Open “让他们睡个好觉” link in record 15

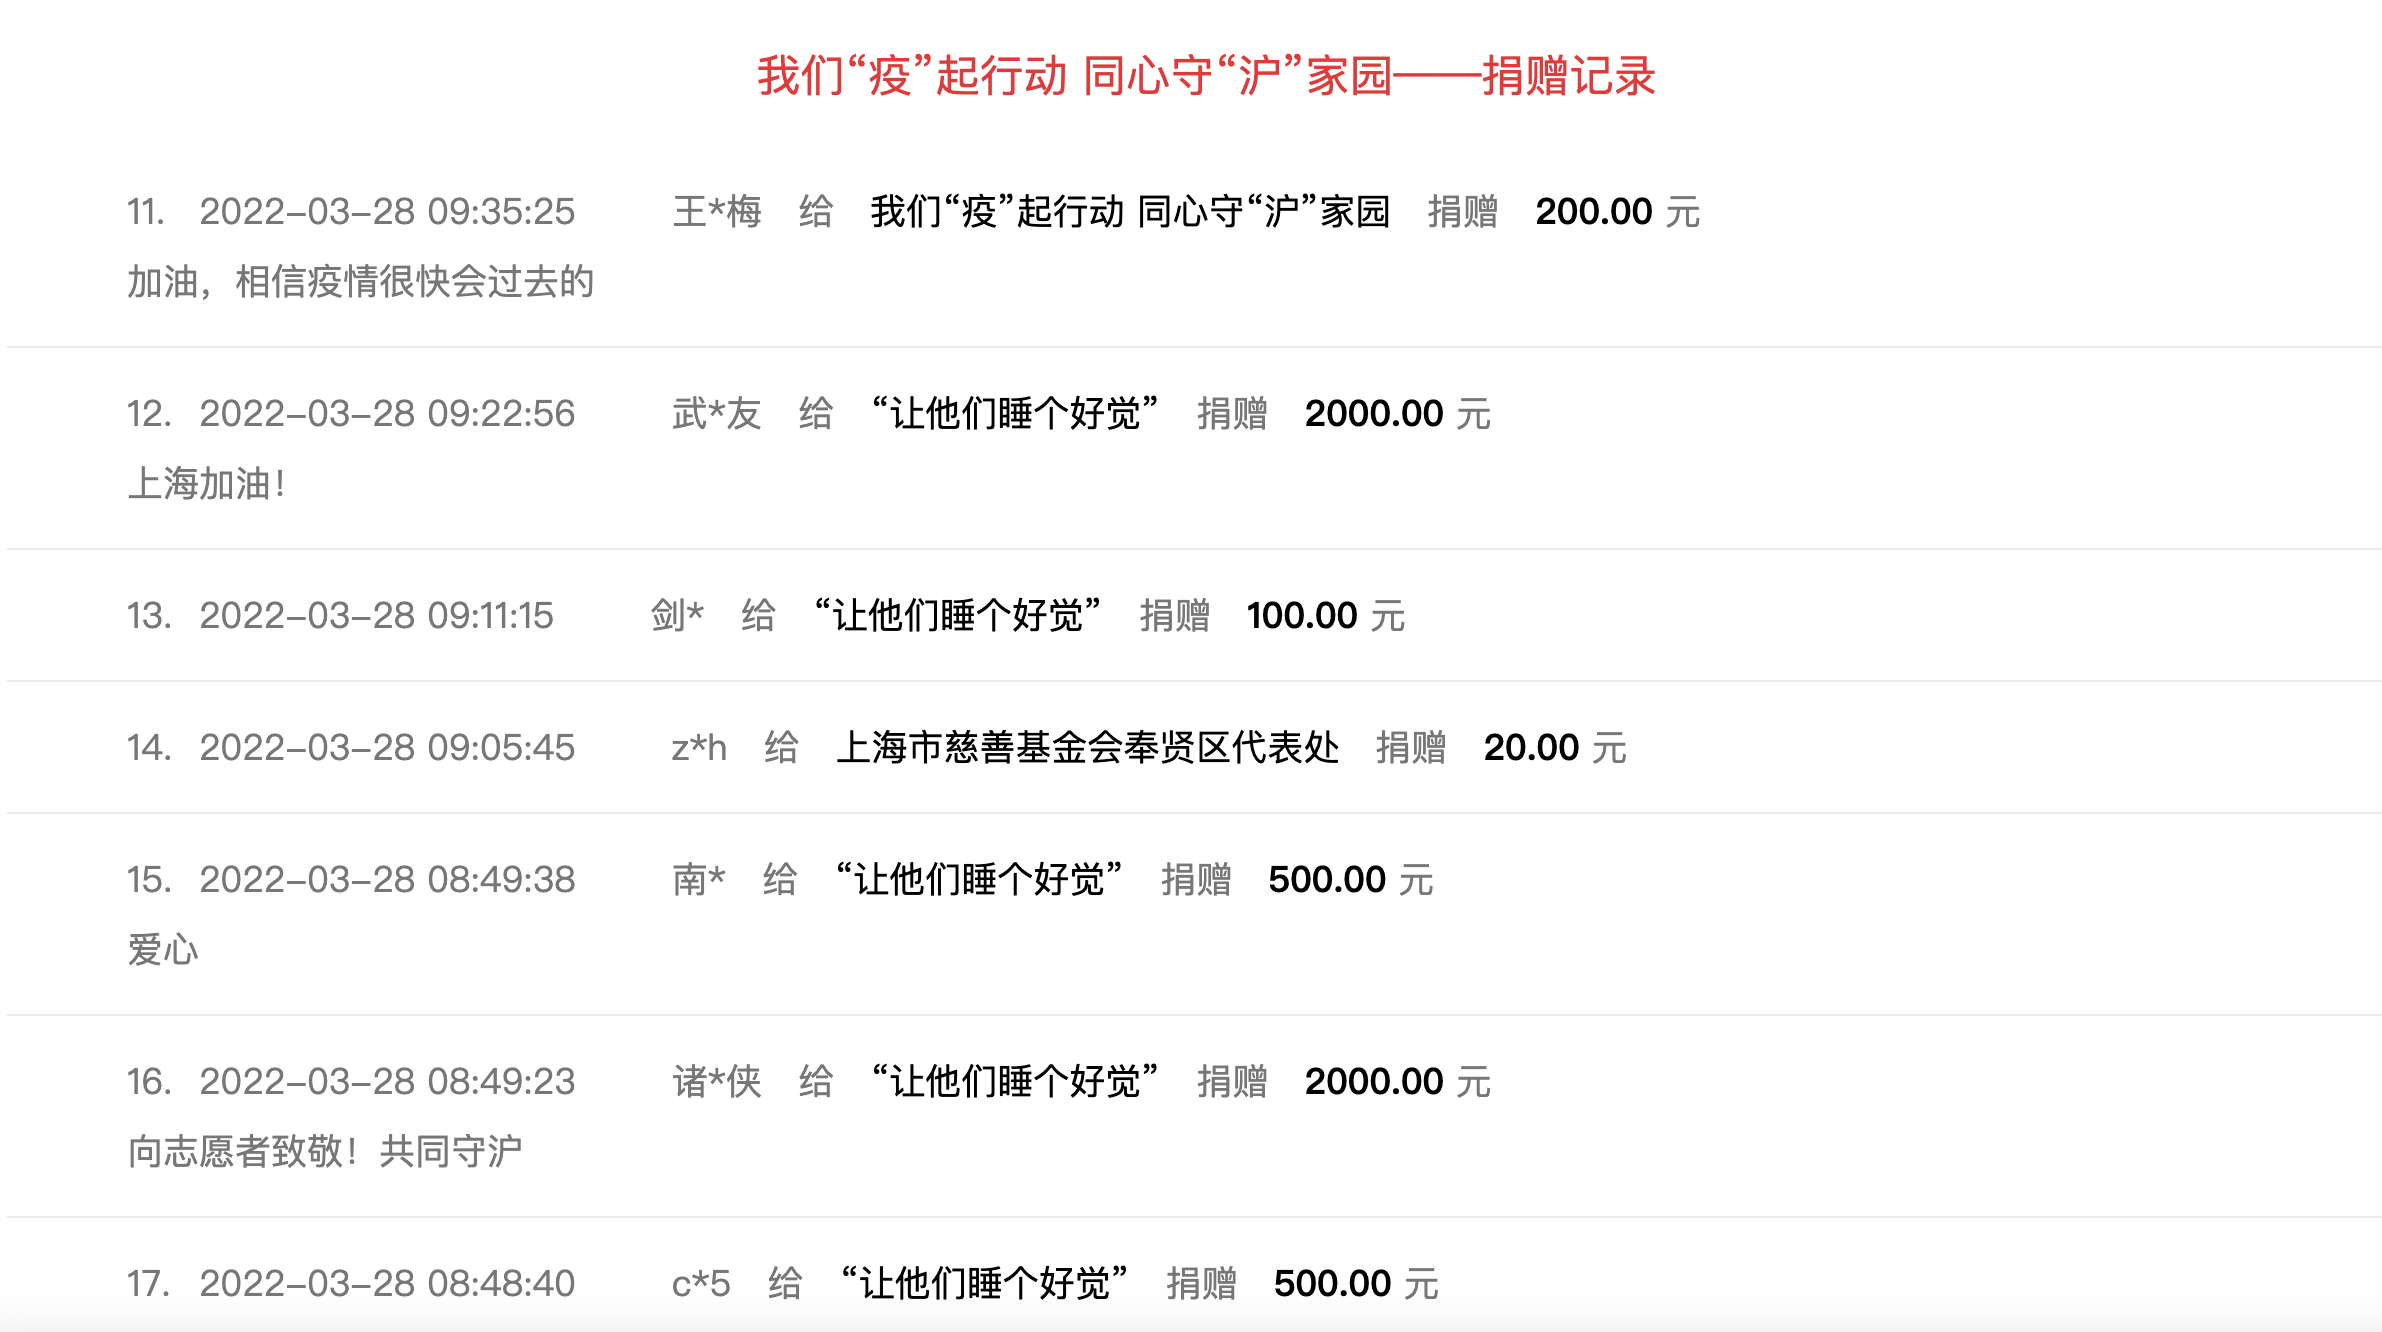click(979, 880)
